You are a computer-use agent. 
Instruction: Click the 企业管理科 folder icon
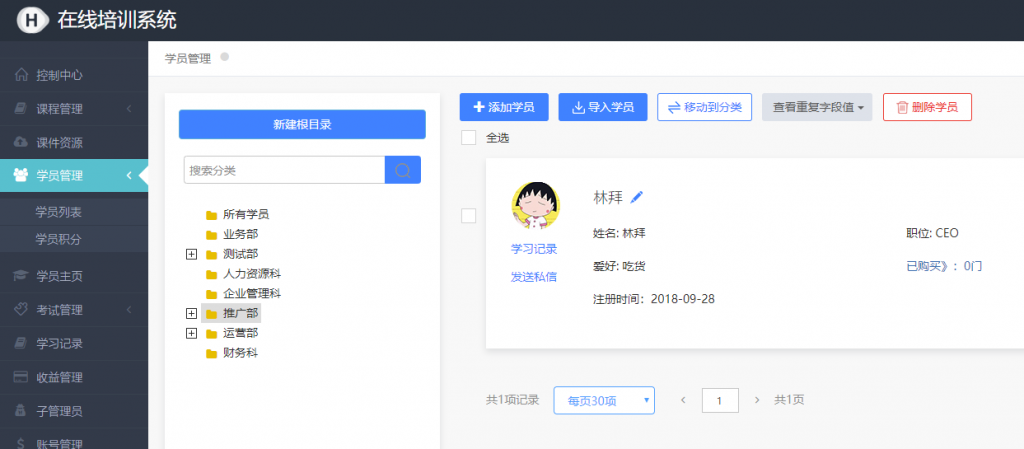click(x=211, y=294)
